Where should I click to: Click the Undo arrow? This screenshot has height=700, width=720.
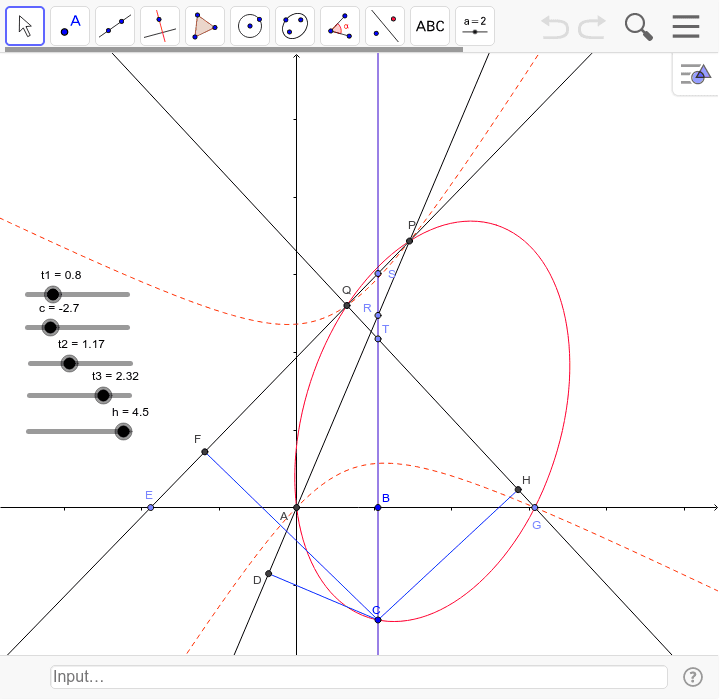pyautogui.click(x=555, y=27)
